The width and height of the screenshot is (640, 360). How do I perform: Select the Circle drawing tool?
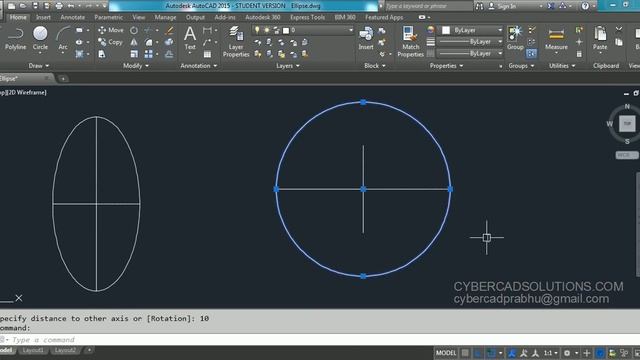[x=40, y=38]
